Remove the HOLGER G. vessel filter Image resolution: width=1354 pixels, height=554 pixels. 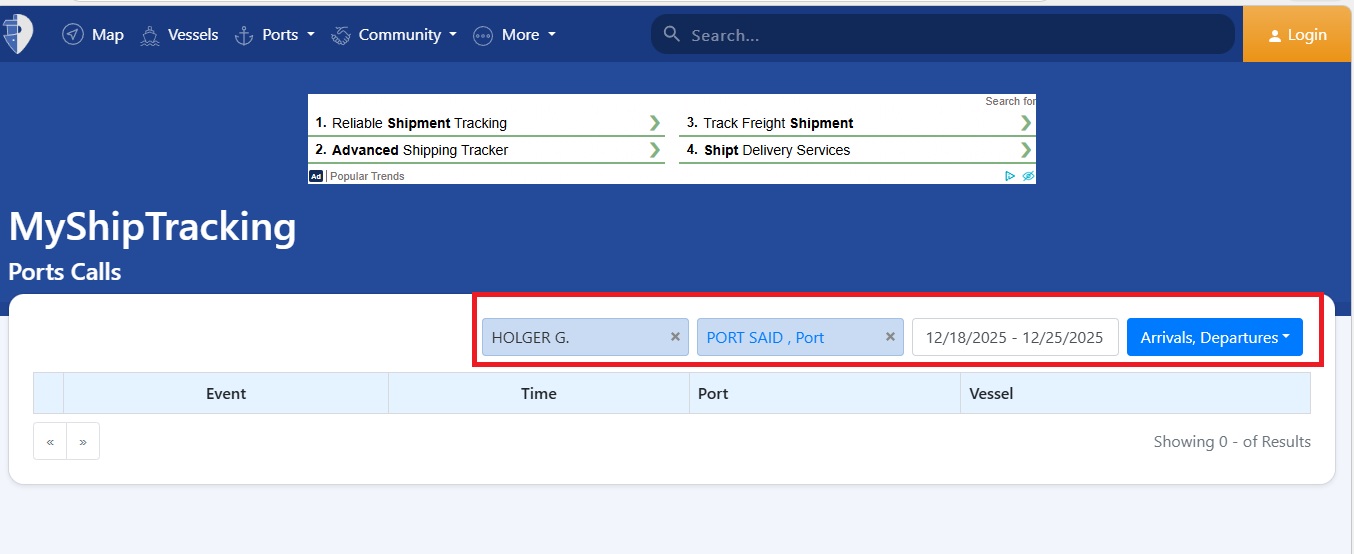(x=675, y=337)
